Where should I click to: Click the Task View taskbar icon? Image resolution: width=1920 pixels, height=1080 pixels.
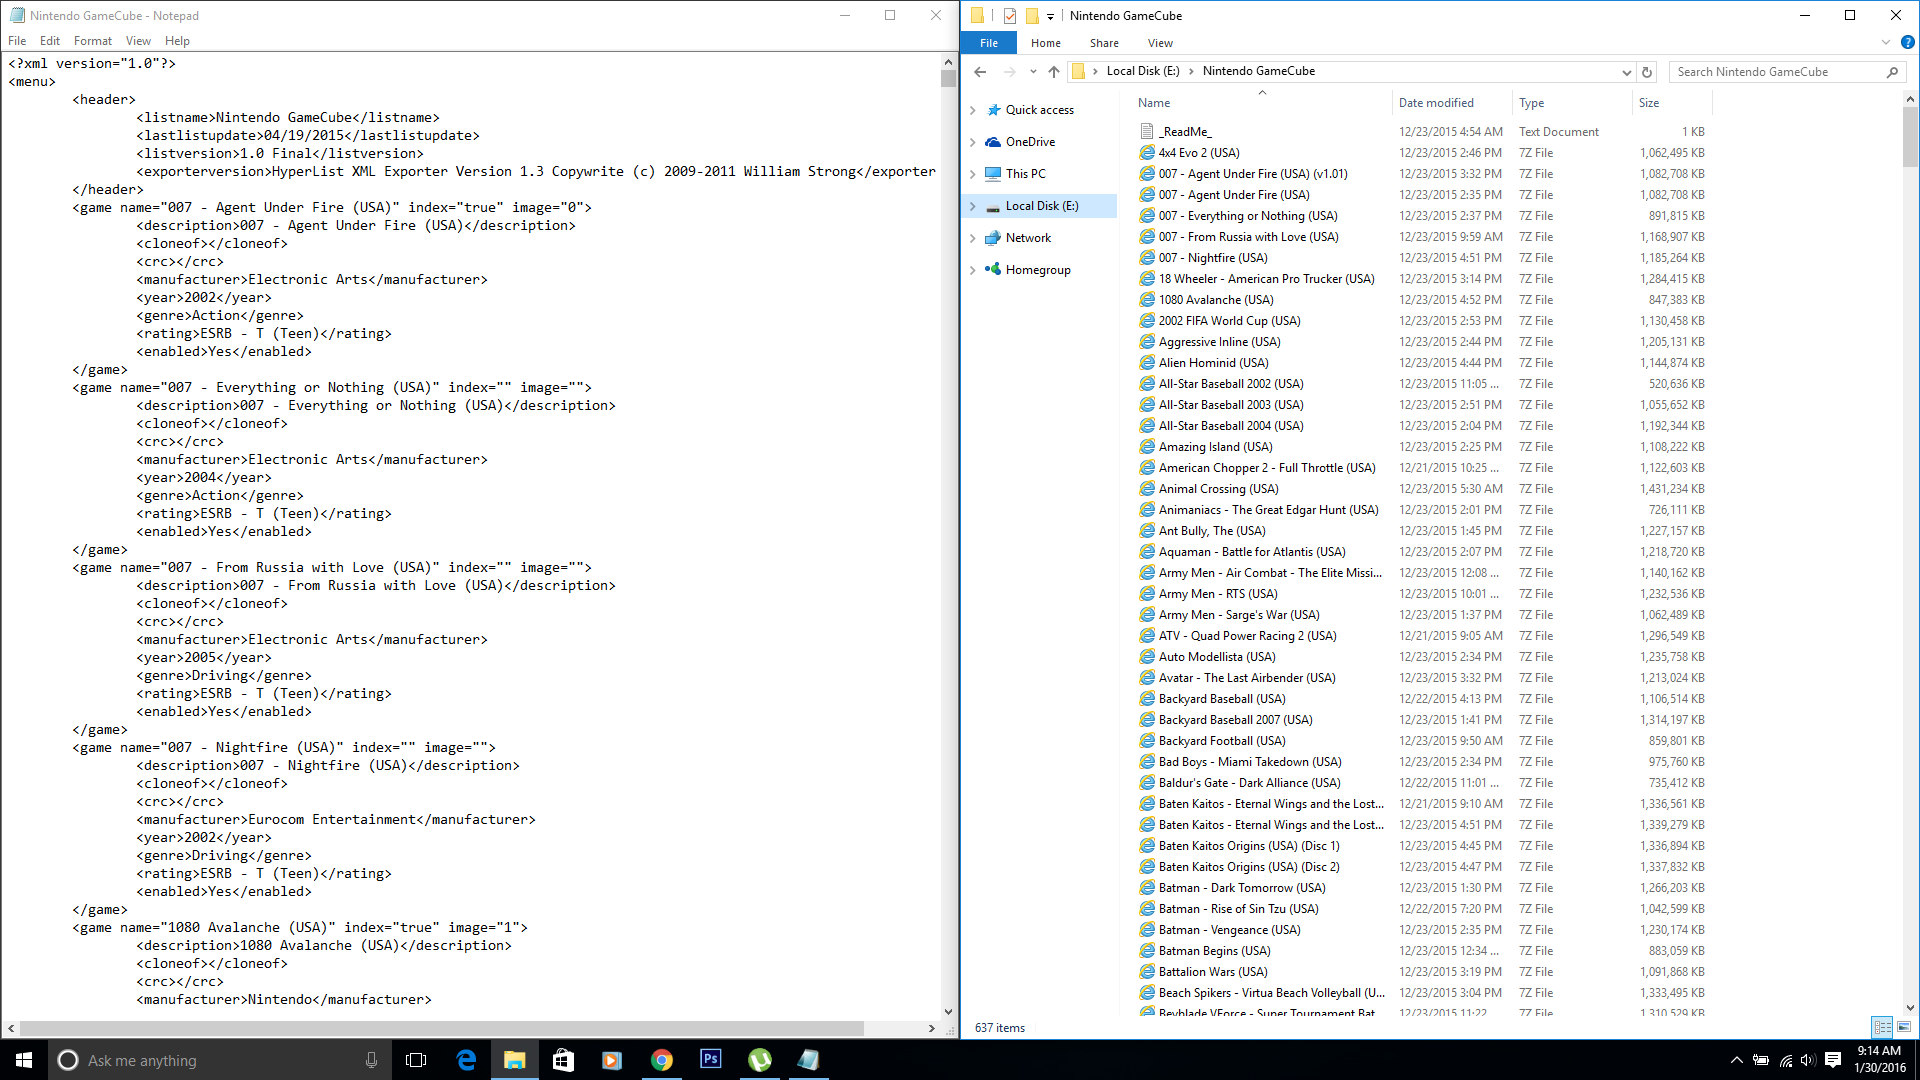pyautogui.click(x=416, y=1060)
